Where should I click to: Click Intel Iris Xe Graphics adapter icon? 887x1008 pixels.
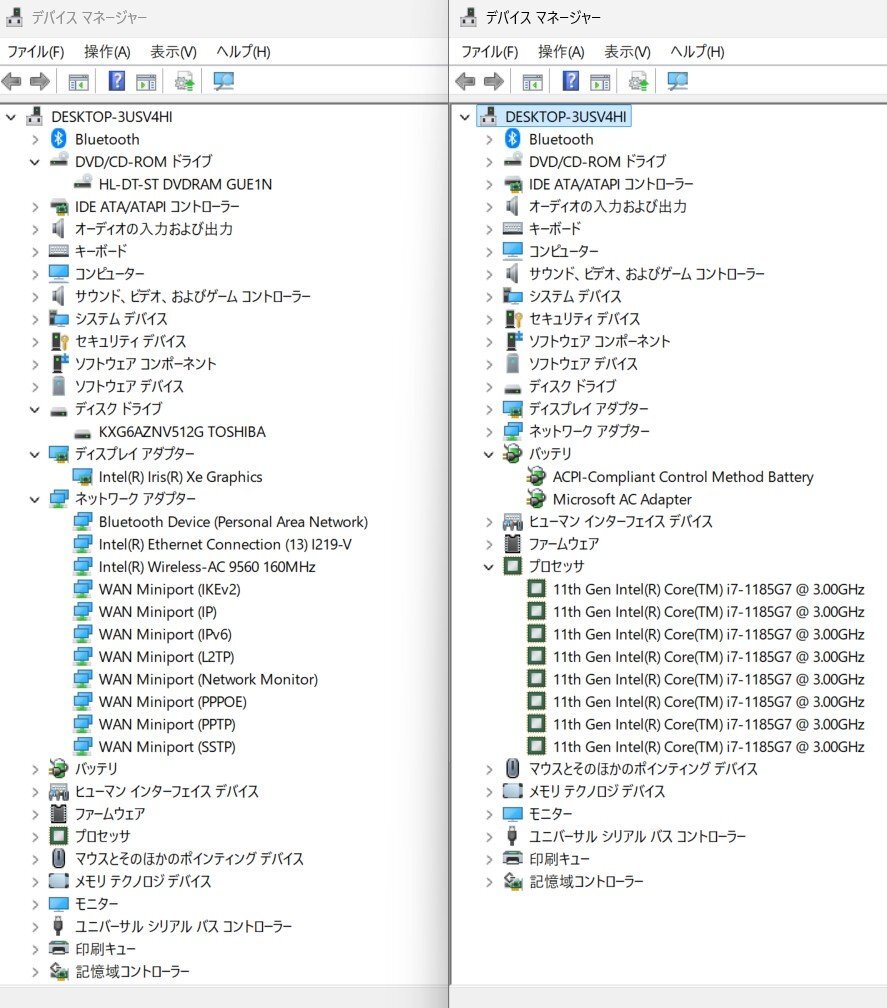click(x=82, y=476)
